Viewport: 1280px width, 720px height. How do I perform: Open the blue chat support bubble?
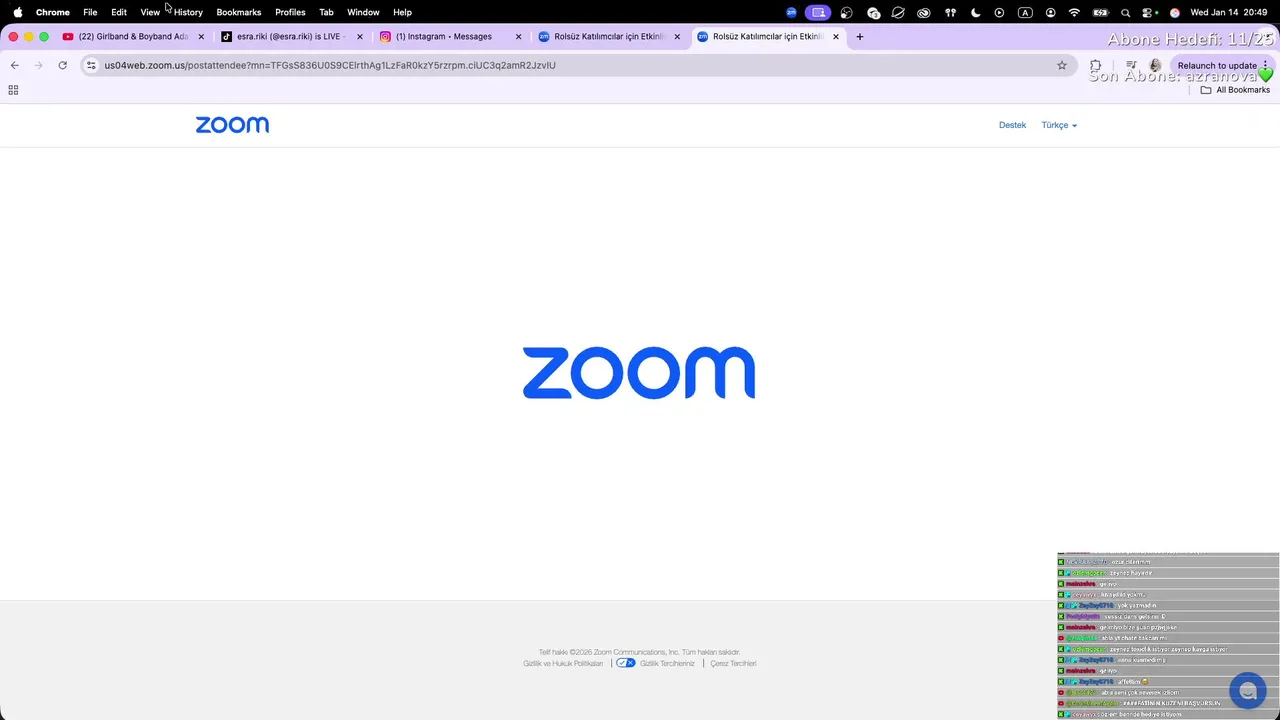coord(1247,691)
